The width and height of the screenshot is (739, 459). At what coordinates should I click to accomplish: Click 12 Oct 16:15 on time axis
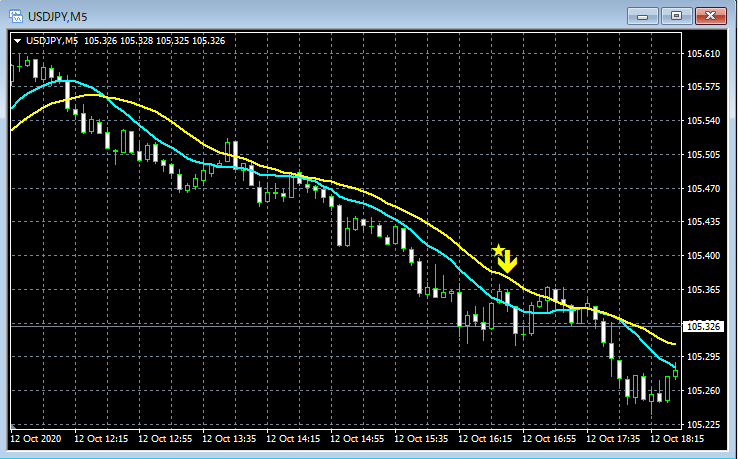(x=485, y=439)
